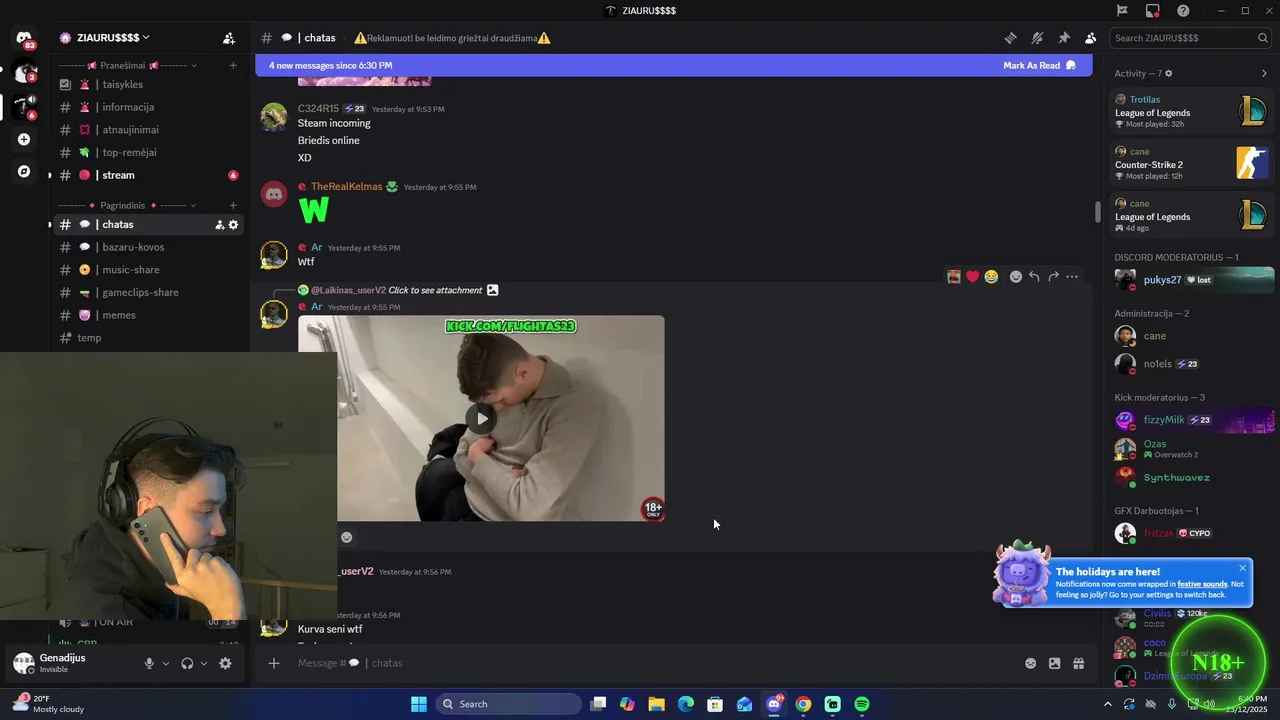Open Discord direct messages home icon
This screenshot has width=1280, height=720.
24,38
